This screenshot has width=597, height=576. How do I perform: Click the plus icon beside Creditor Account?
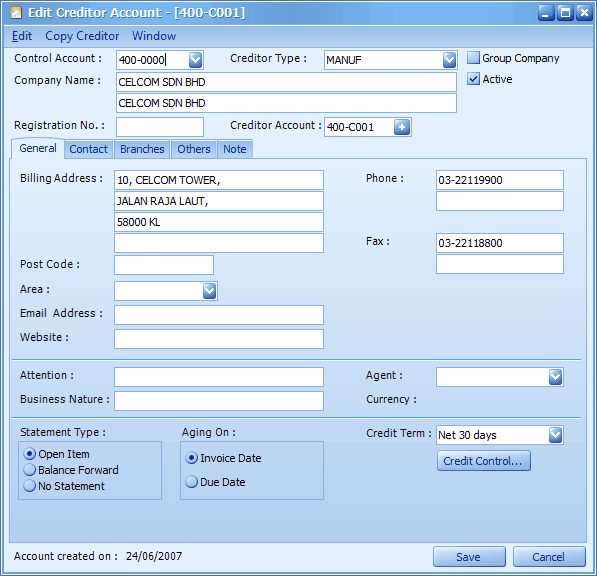pos(402,127)
